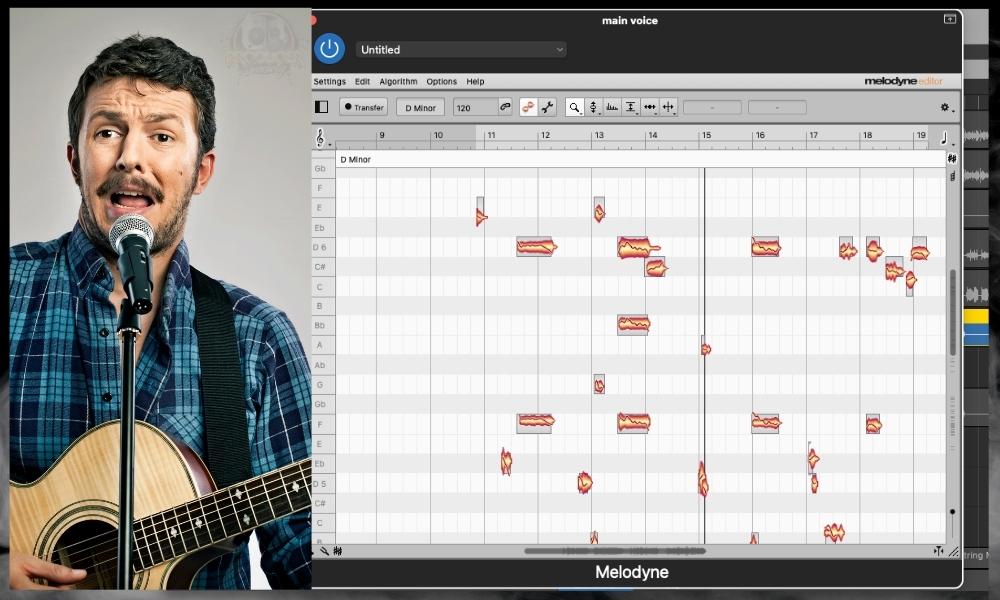
Task: Click the bottom-left sharp-signs icon
Action: click(337, 551)
